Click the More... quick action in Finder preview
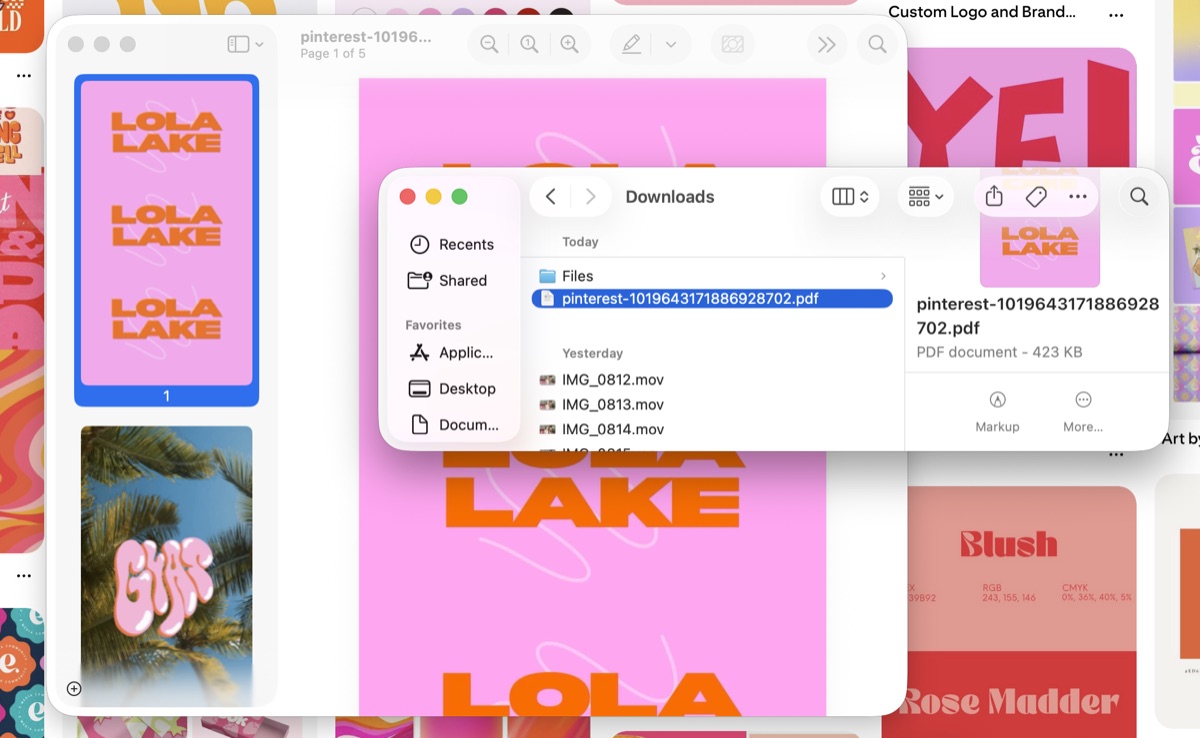This screenshot has width=1200, height=738. coord(1083,412)
